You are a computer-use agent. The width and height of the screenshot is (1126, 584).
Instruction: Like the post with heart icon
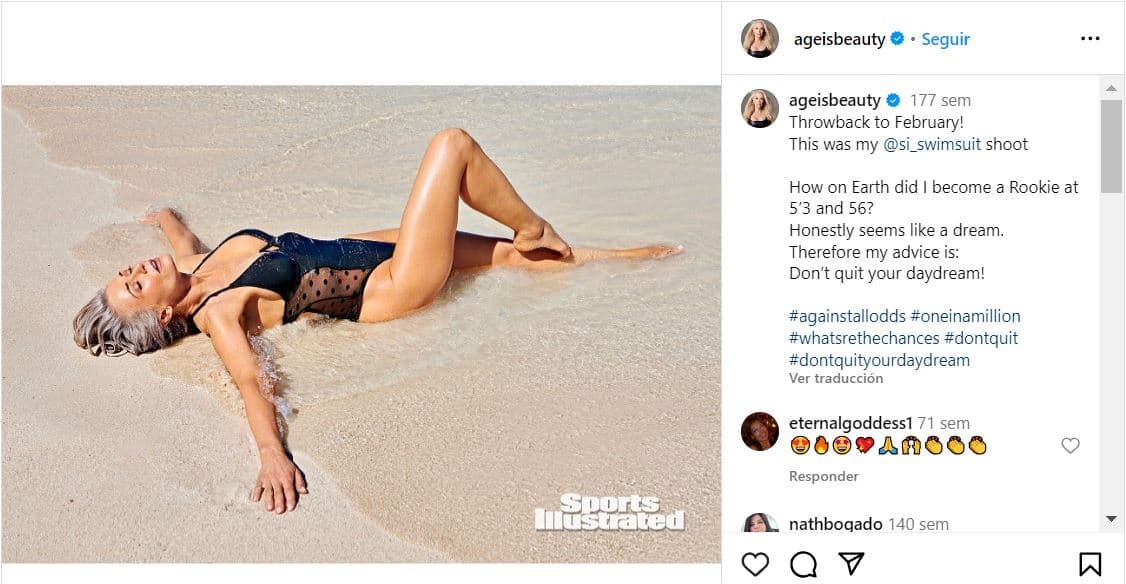click(x=755, y=564)
